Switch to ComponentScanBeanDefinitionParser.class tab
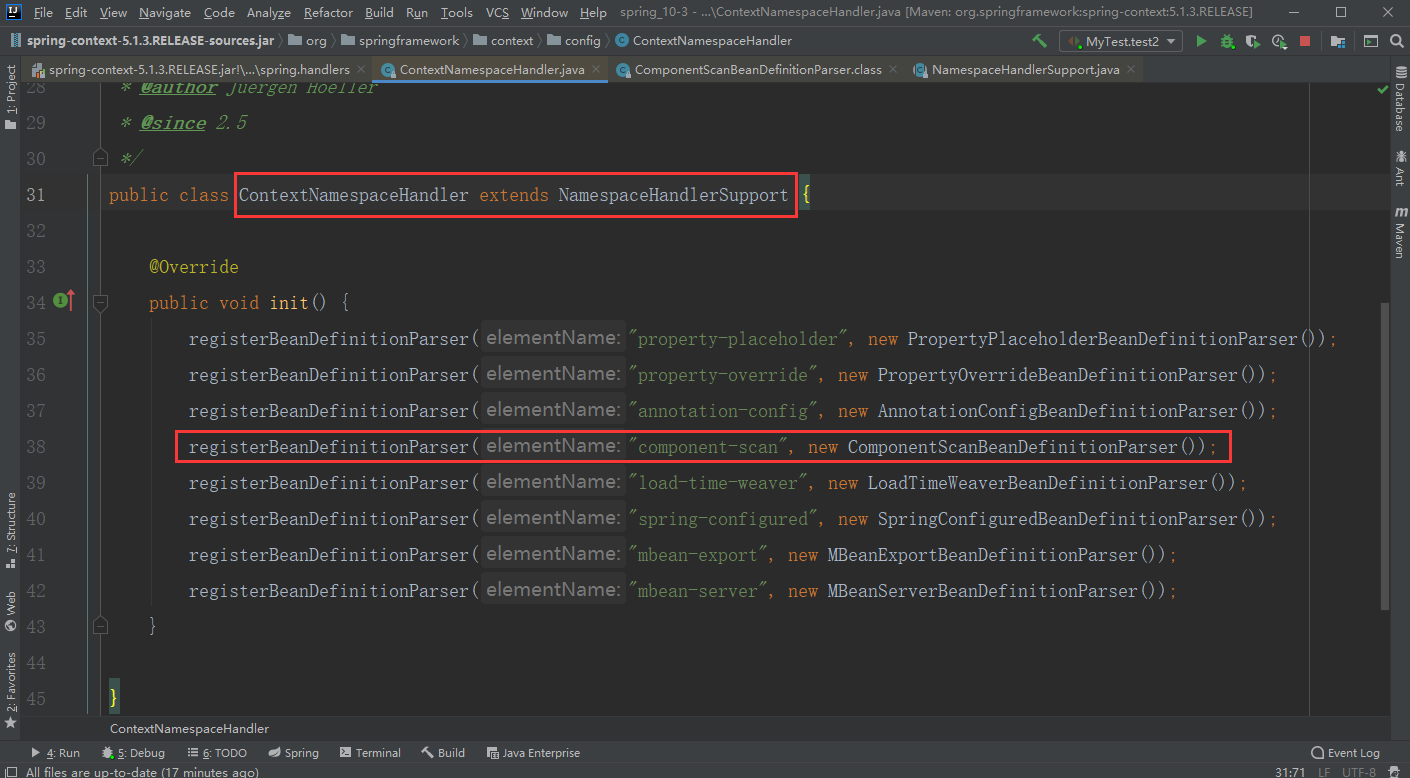Viewport: 1410px width, 778px height. (758, 70)
